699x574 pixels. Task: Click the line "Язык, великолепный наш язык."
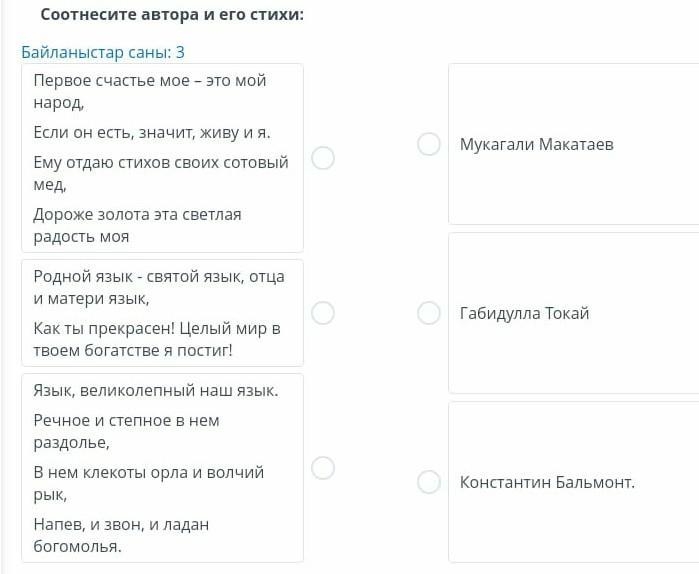(x=155, y=390)
